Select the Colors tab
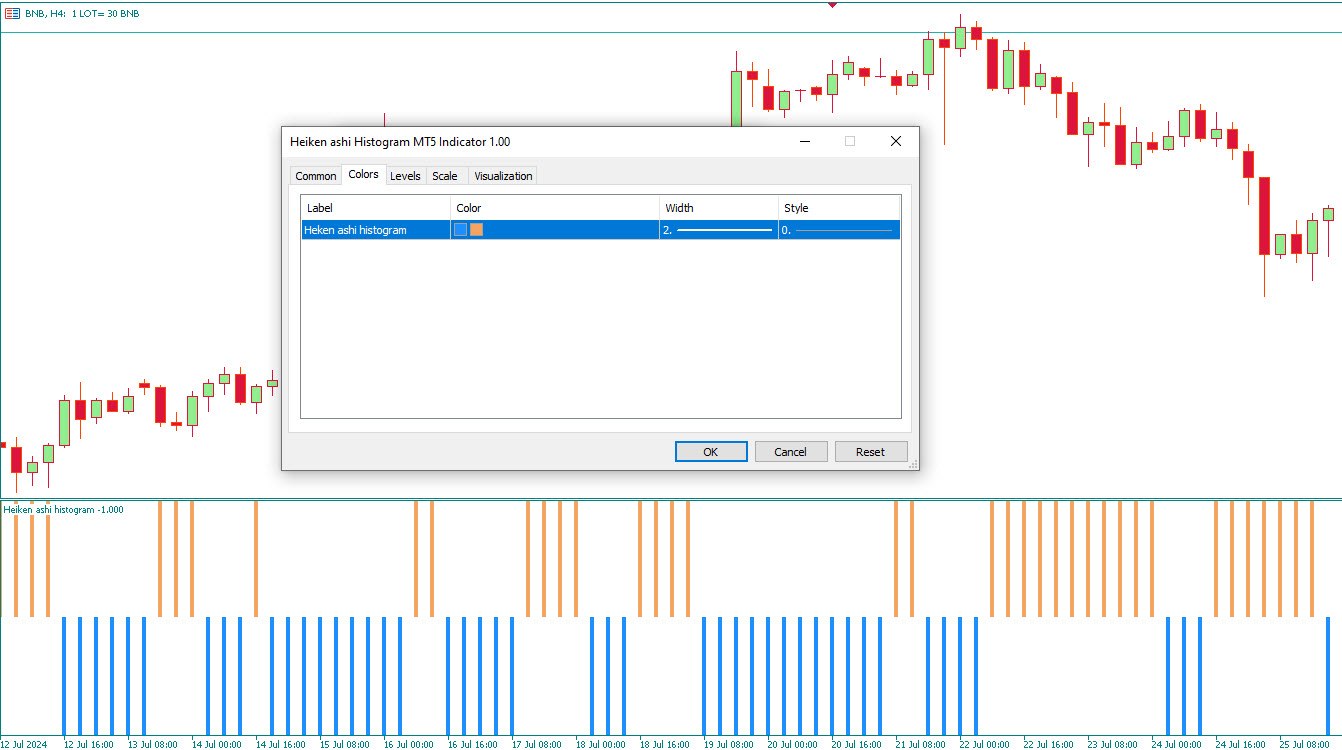 (363, 174)
